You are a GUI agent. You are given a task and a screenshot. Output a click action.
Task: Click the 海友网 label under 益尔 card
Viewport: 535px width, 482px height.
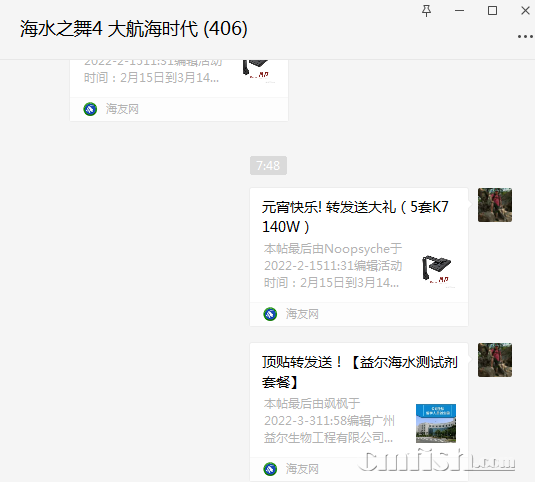[x=302, y=469]
